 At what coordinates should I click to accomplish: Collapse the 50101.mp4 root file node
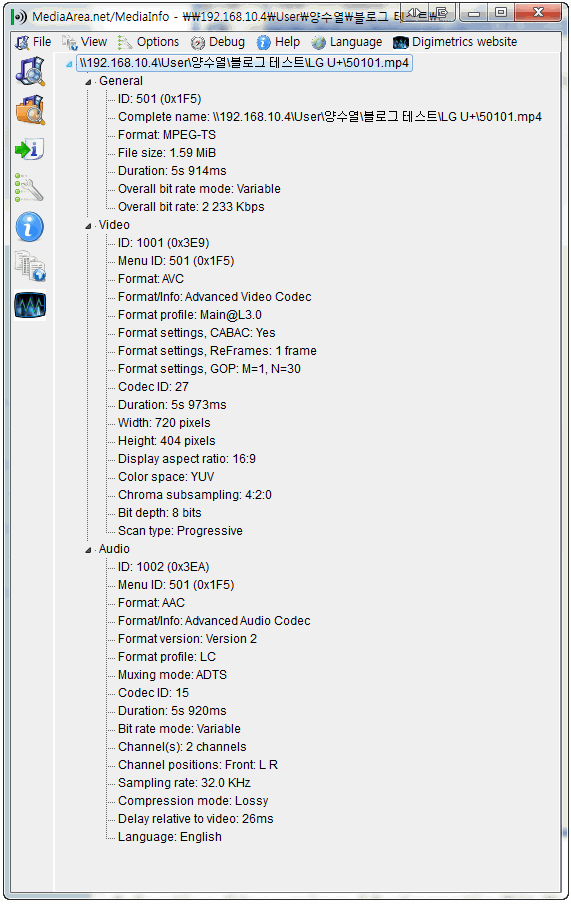pos(69,63)
